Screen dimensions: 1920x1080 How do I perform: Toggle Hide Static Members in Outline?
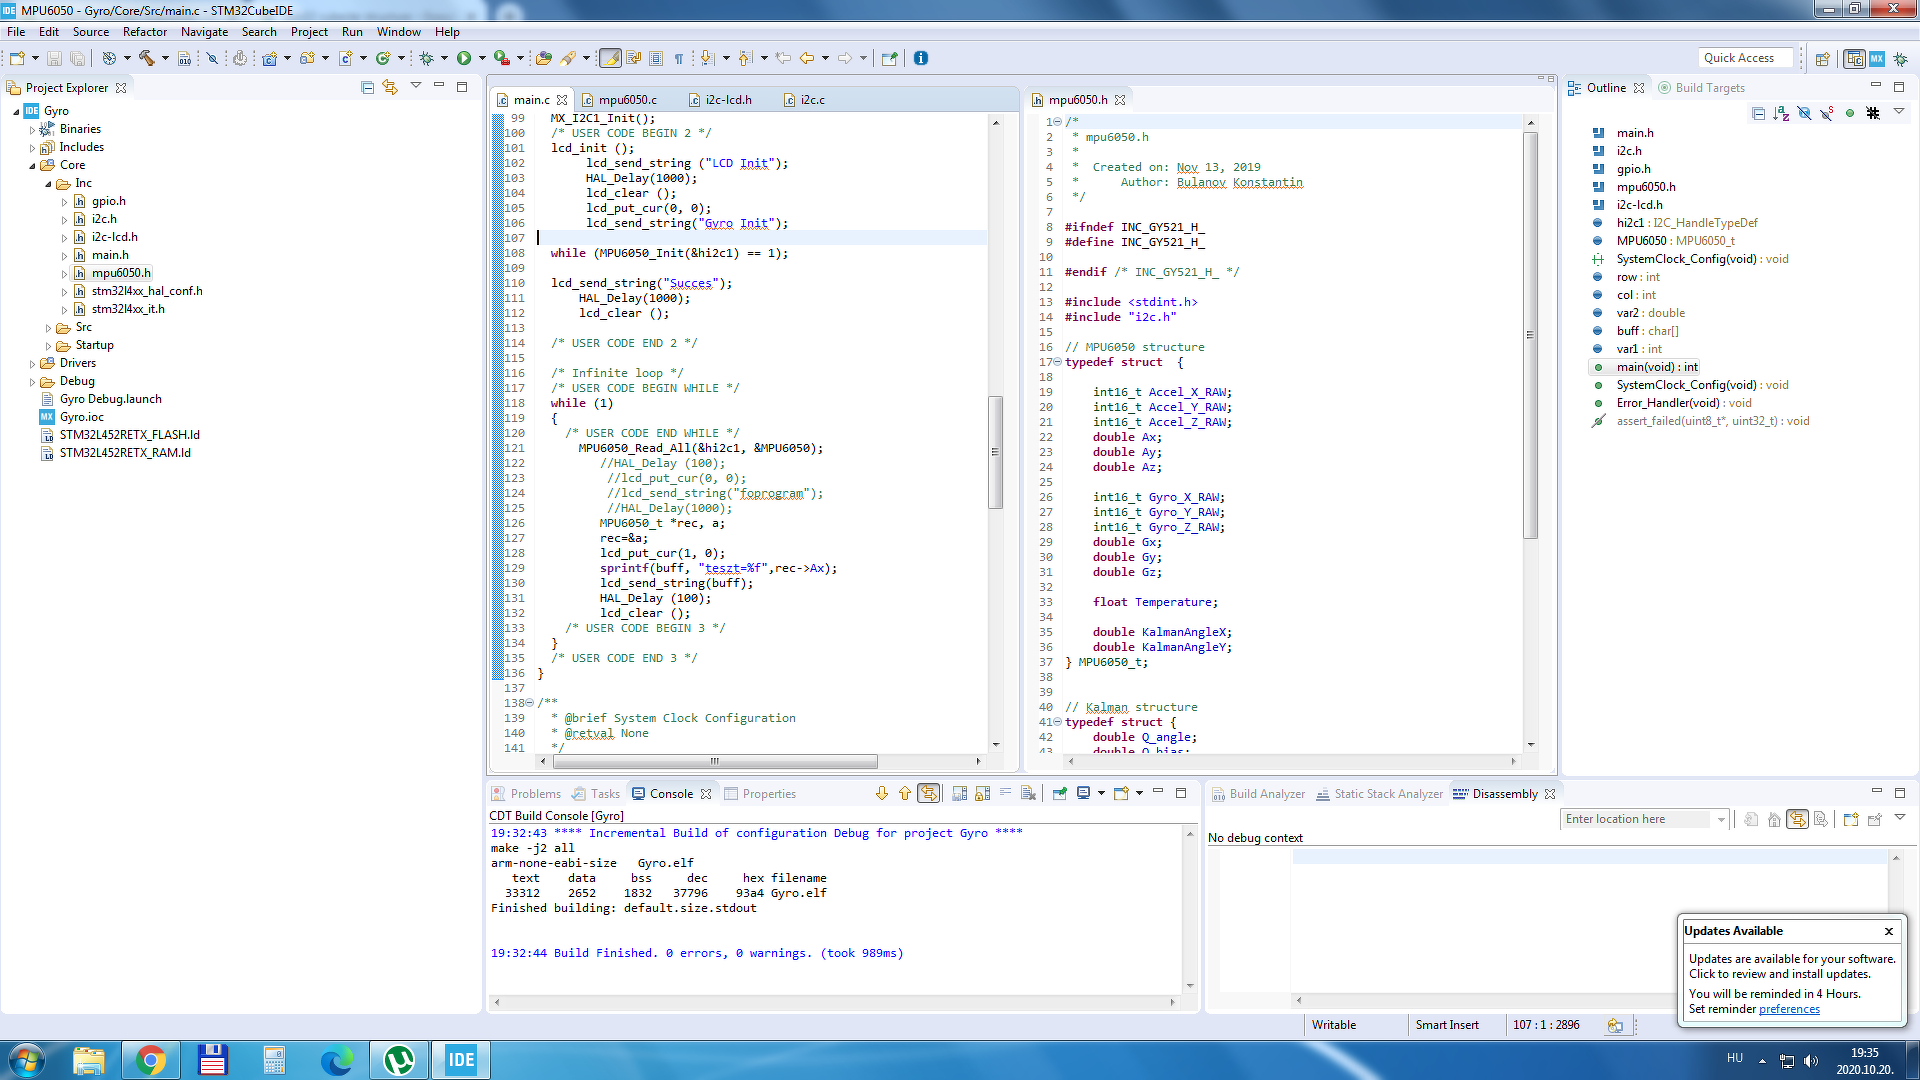pyautogui.click(x=1827, y=113)
